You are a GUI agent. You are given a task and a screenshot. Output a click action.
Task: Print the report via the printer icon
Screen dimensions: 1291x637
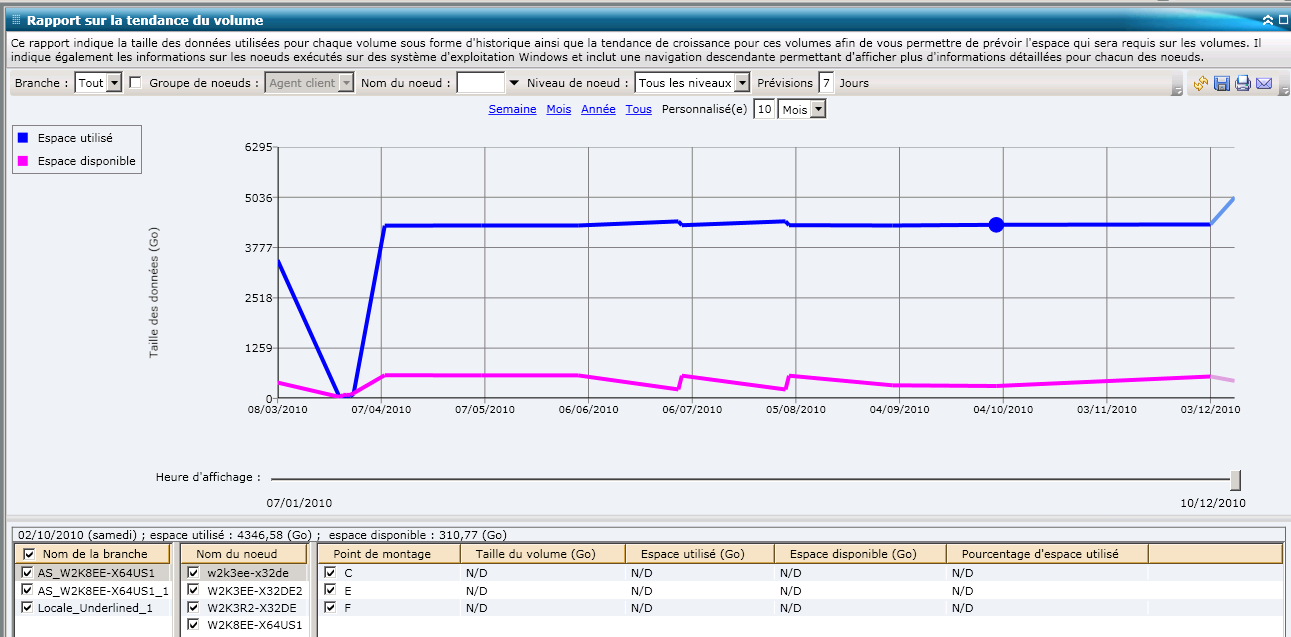click(x=1243, y=84)
